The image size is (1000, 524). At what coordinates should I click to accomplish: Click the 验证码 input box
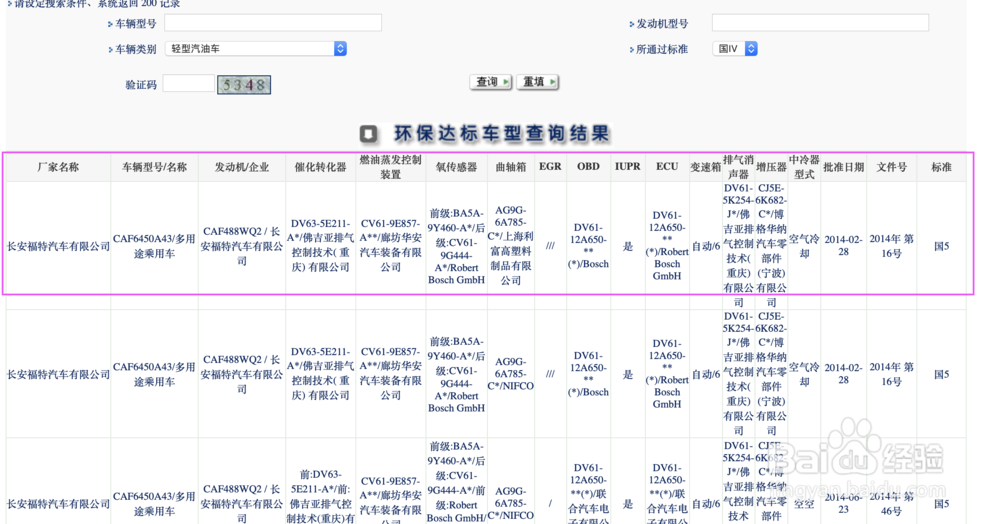coord(189,84)
